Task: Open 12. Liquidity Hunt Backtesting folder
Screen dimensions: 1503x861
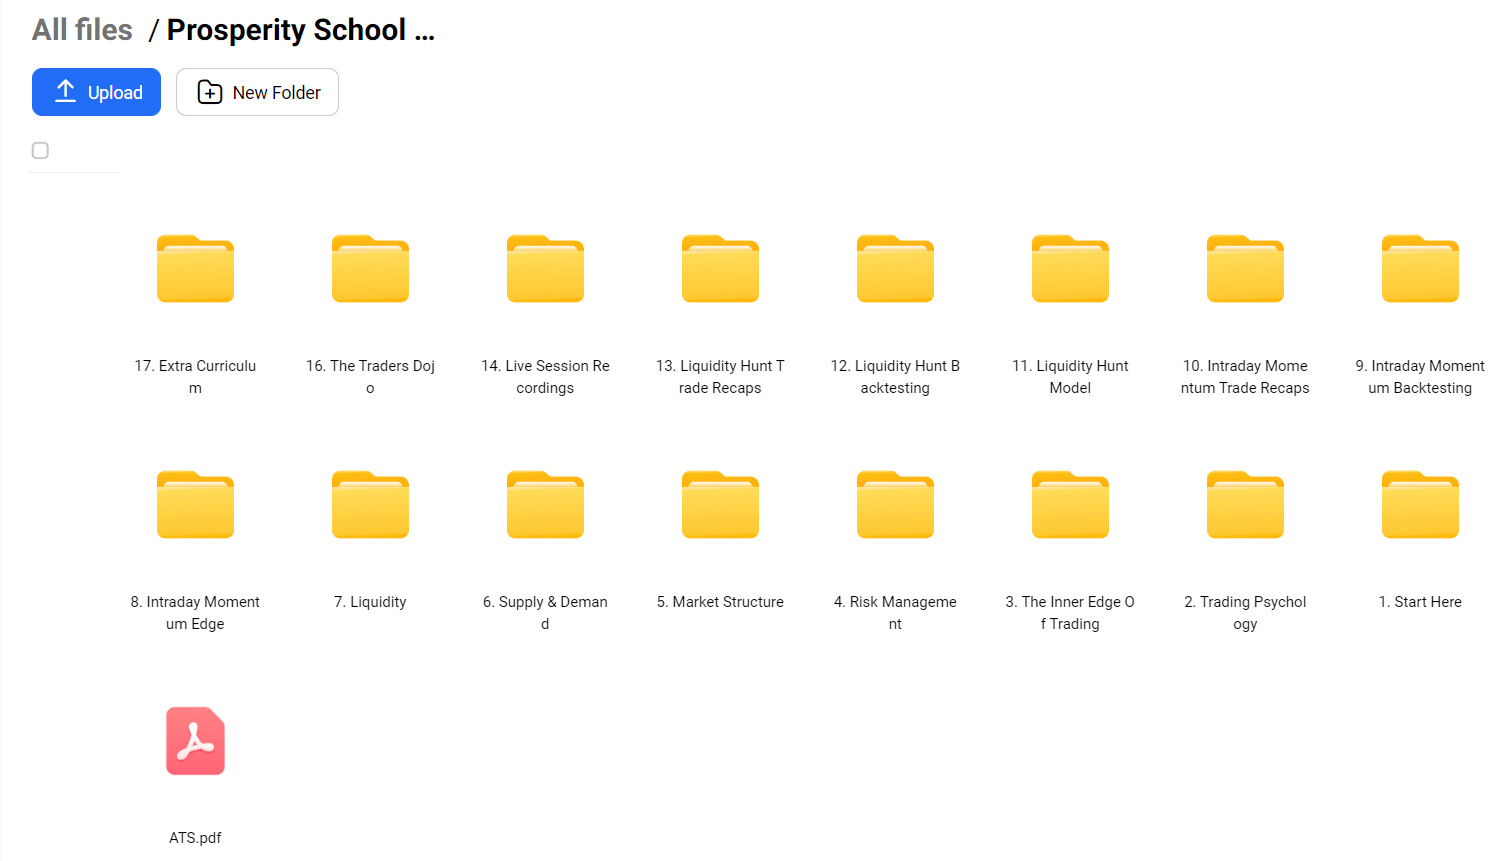Action: click(x=895, y=269)
